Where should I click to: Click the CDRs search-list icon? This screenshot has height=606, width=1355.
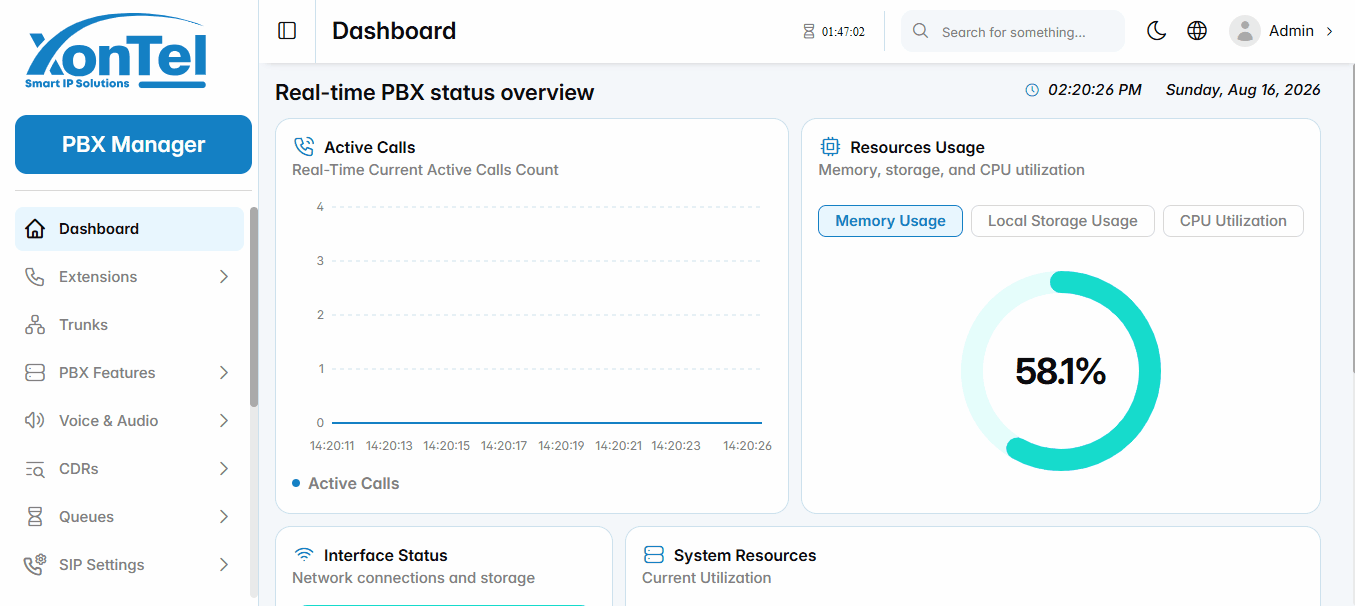(35, 469)
